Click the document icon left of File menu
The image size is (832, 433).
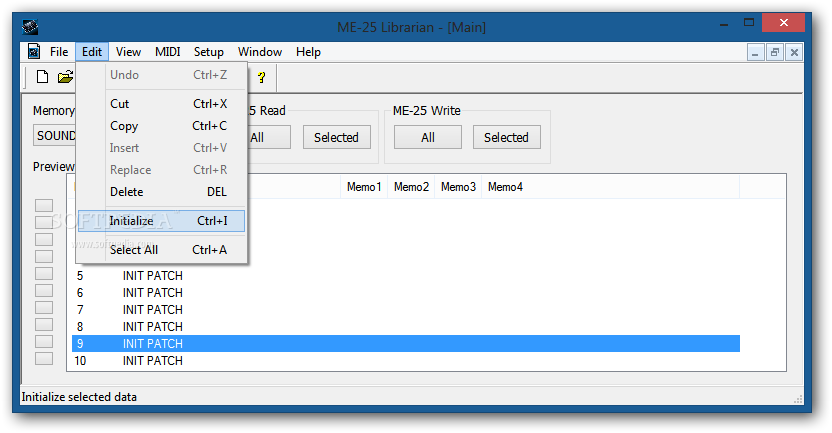34,52
